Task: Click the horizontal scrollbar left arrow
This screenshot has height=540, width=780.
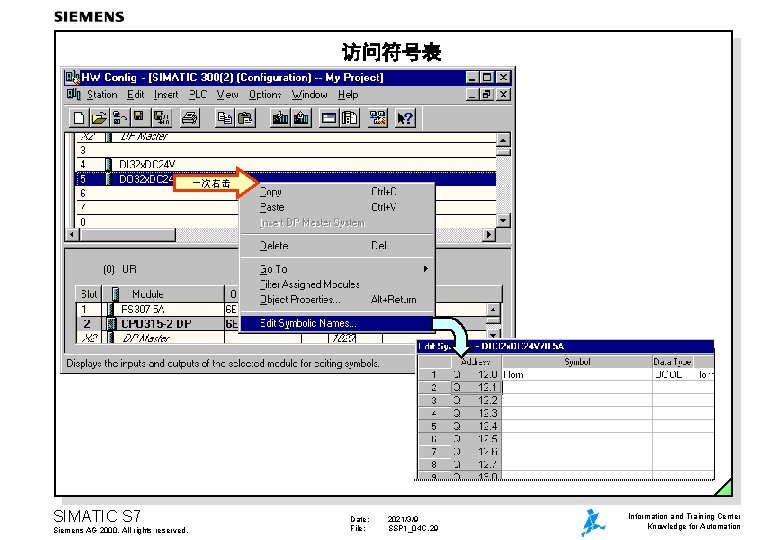Action: [x=73, y=234]
